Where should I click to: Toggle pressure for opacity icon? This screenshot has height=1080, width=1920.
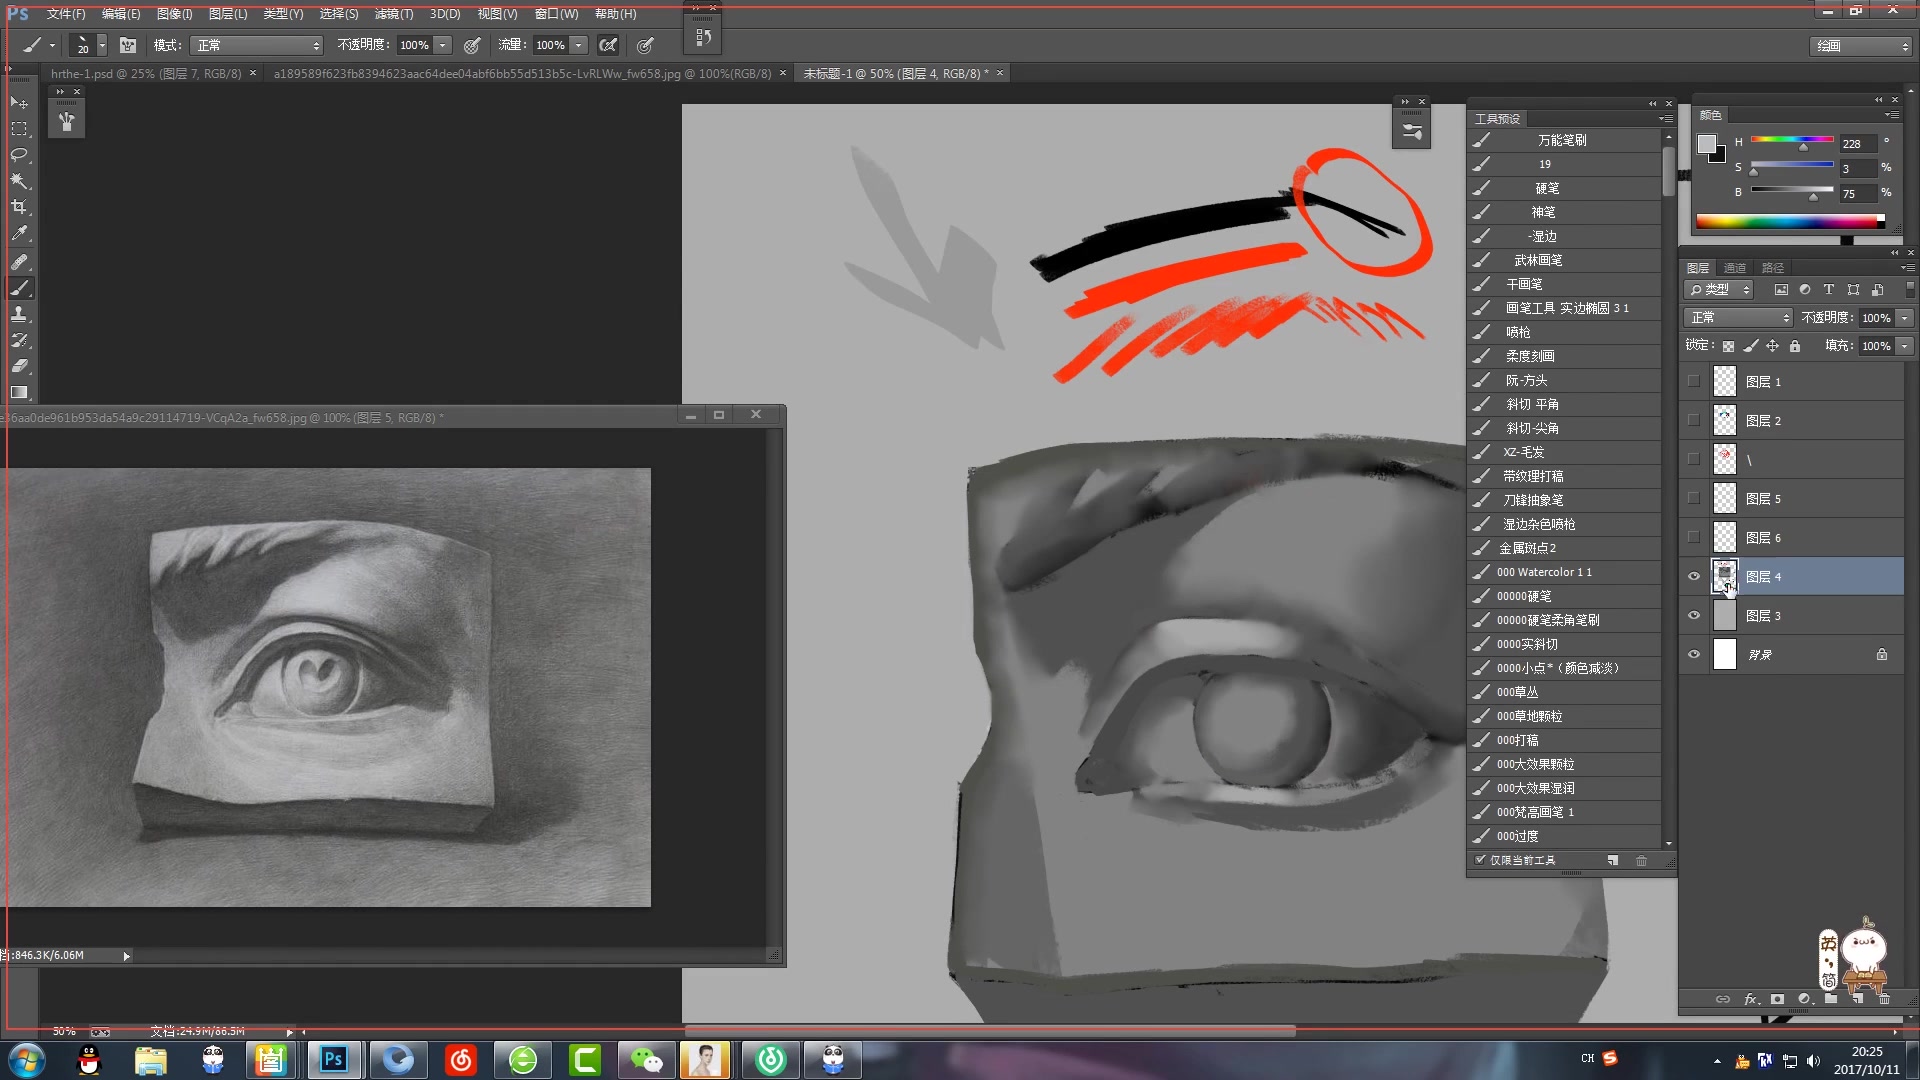(x=472, y=45)
